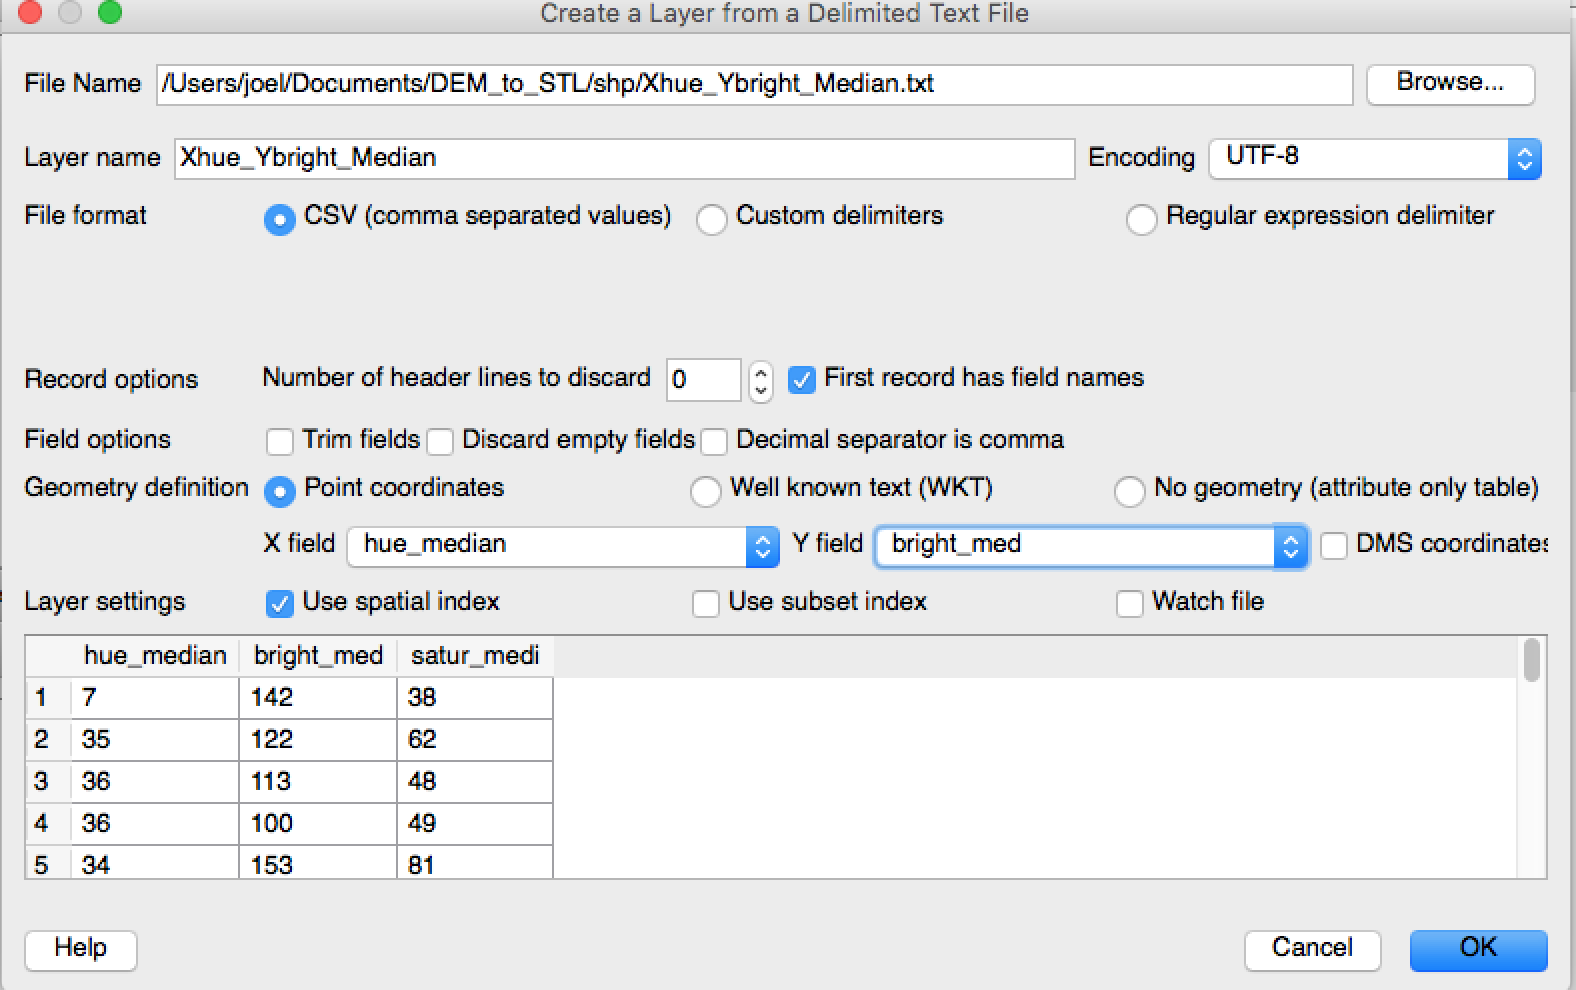Open the Encoding UTF-8 dropdown
Image resolution: width=1576 pixels, height=990 pixels.
(x=1375, y=158)
